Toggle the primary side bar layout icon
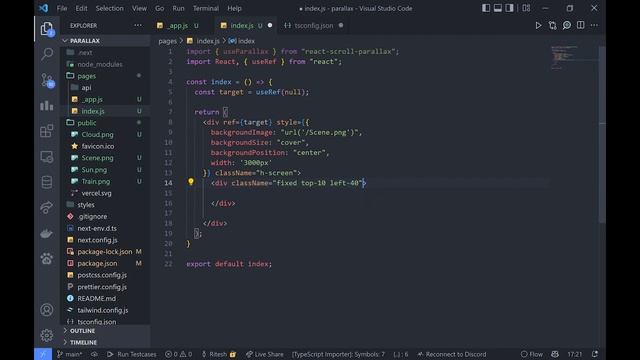Image resolution: width=640 pixels, height=360 pixels. point(486,8)
